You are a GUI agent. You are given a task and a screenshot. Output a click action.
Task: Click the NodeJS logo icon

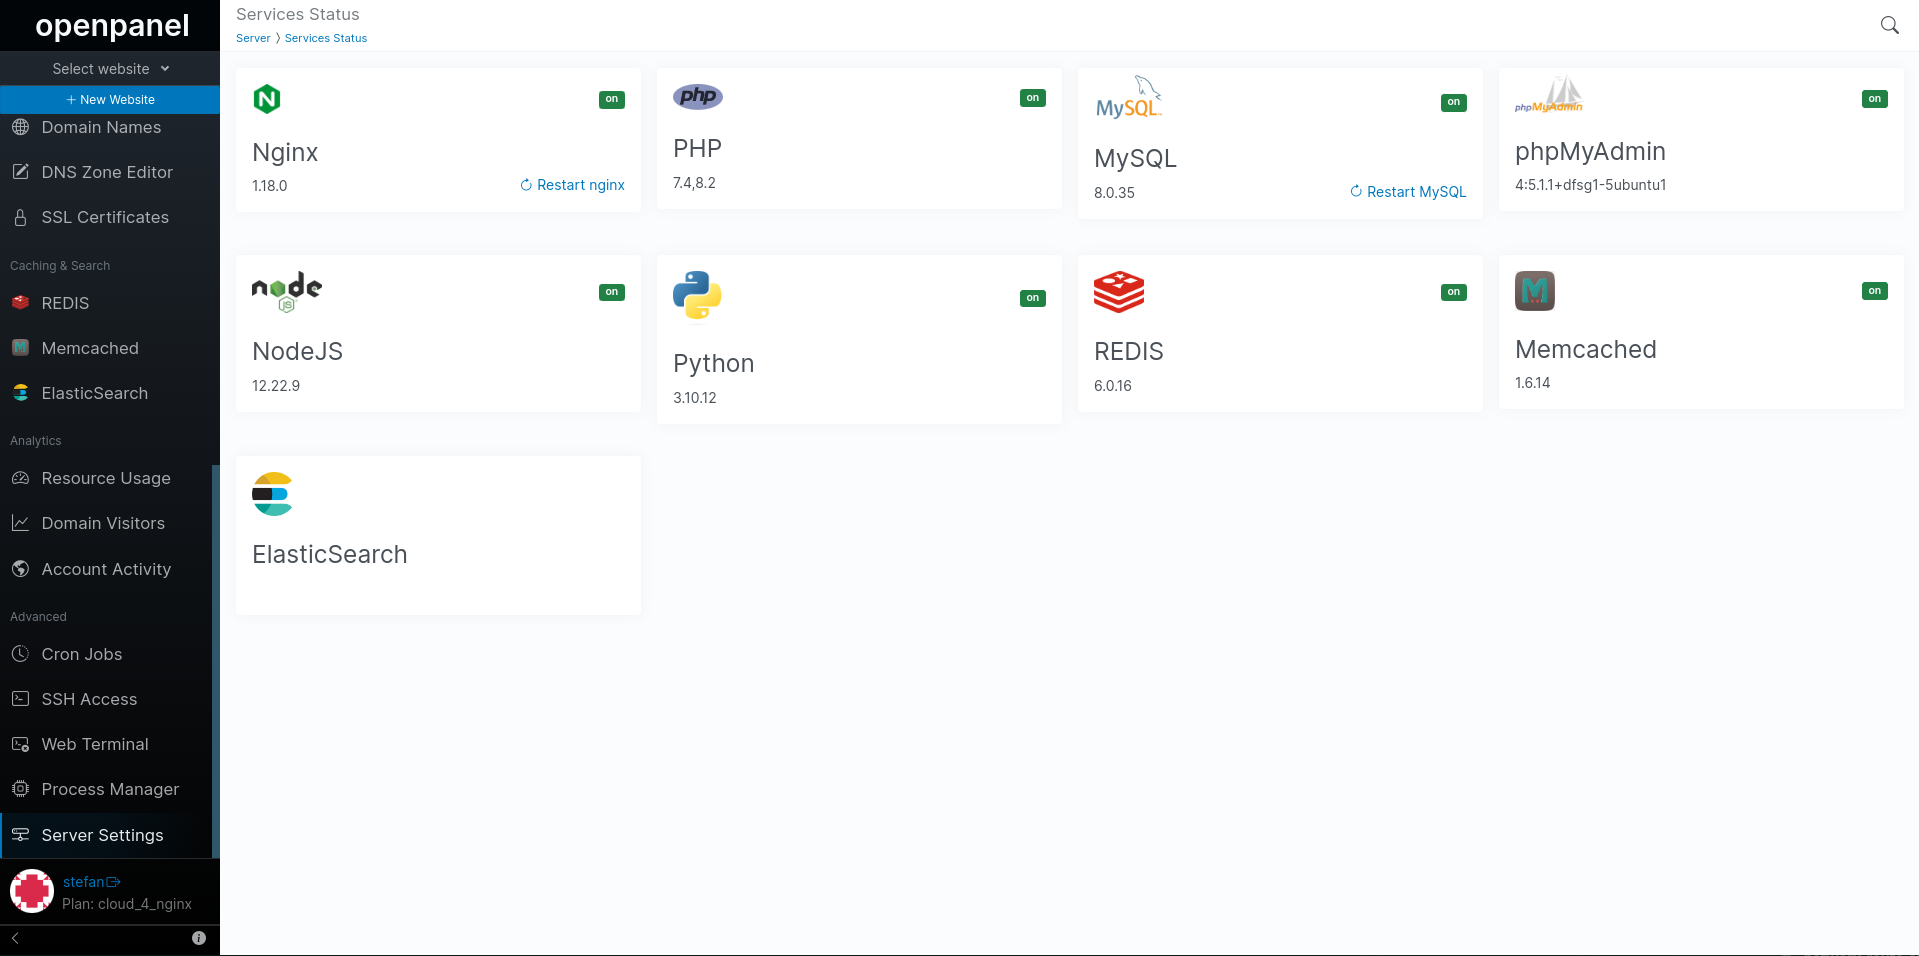click(287, 292)
